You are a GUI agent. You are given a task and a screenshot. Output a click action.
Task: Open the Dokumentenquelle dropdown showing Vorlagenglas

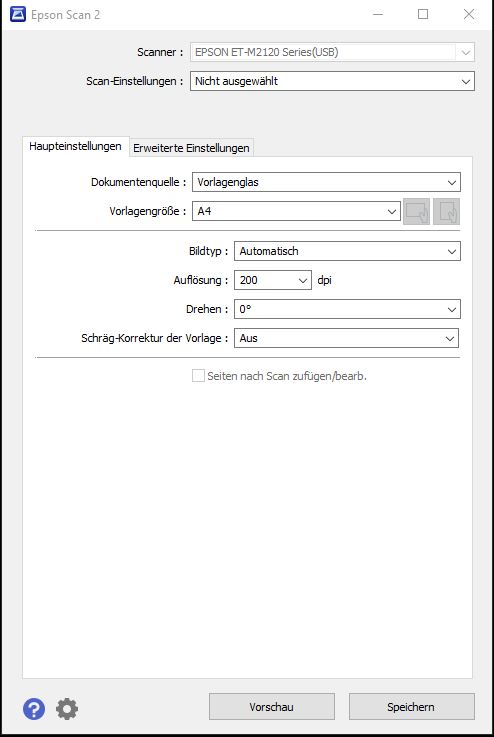point(326,182)
